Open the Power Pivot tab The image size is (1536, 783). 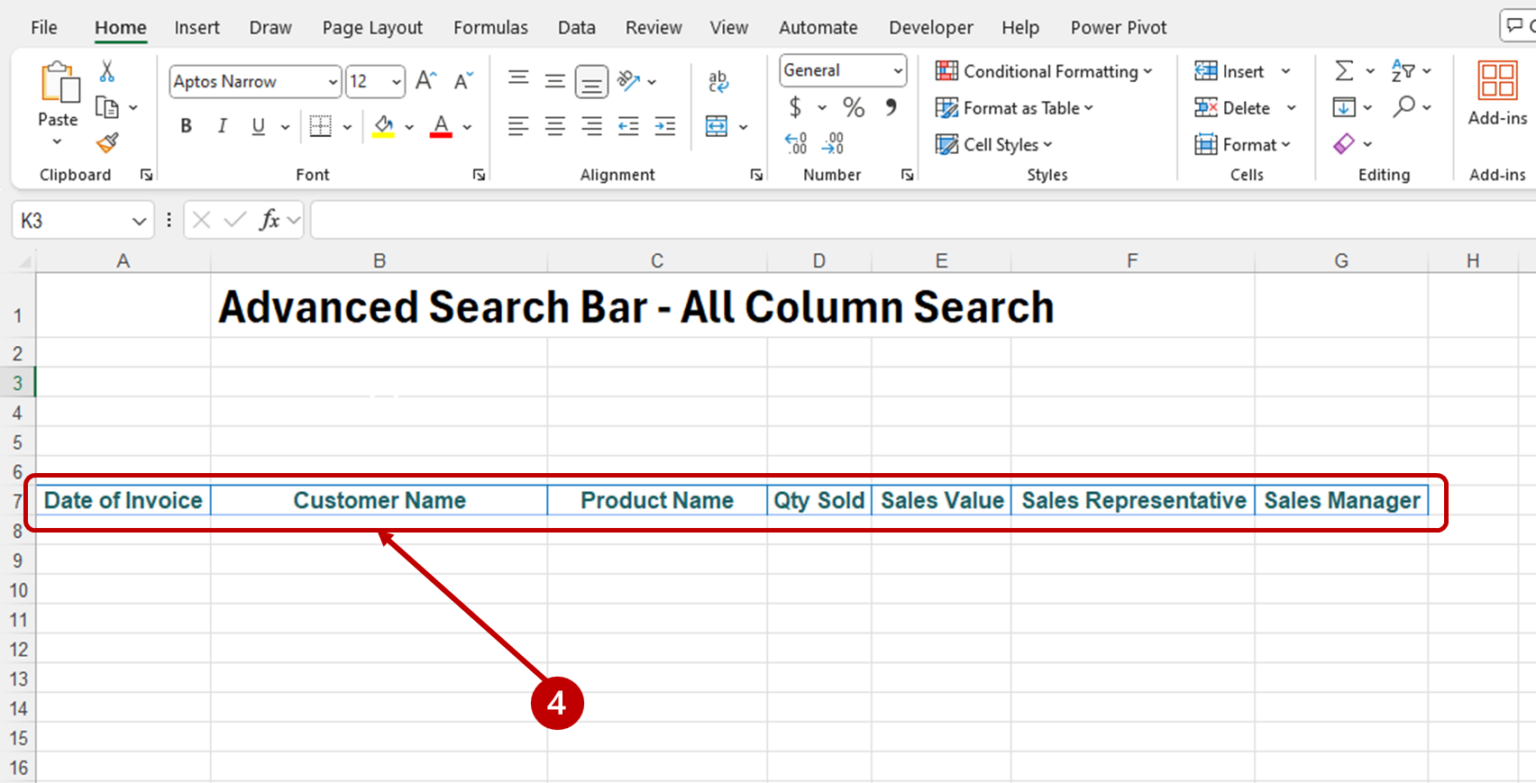[x=1118, y=27]
